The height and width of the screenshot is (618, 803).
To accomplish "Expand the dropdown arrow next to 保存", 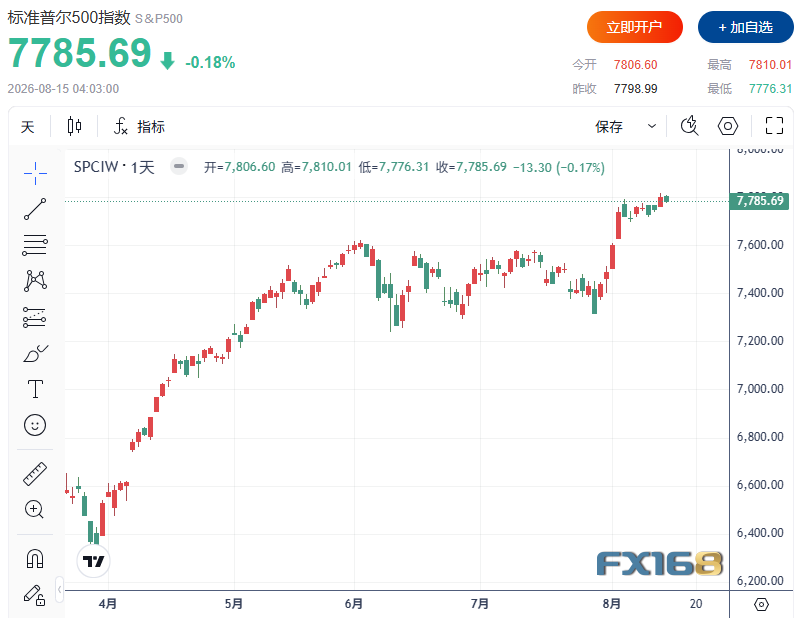I will pos(651,126).
